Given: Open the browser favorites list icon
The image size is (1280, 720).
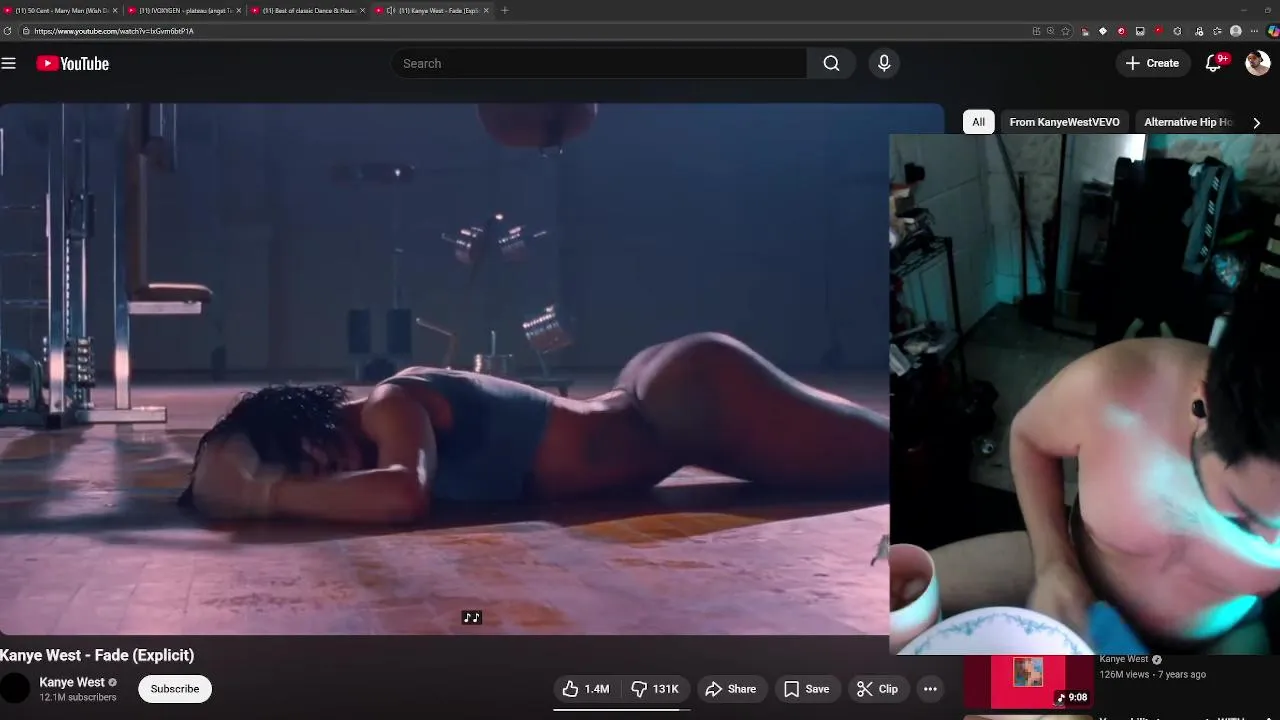Looking at the screenshot, I should click(x=1217, y=31).
